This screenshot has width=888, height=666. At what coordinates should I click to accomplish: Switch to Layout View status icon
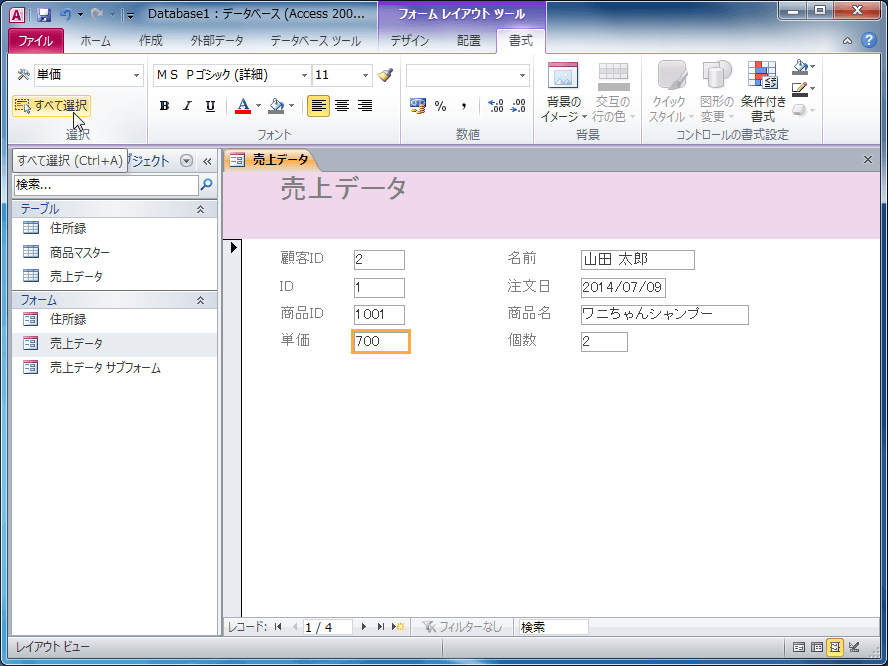[x=834, y=647]
